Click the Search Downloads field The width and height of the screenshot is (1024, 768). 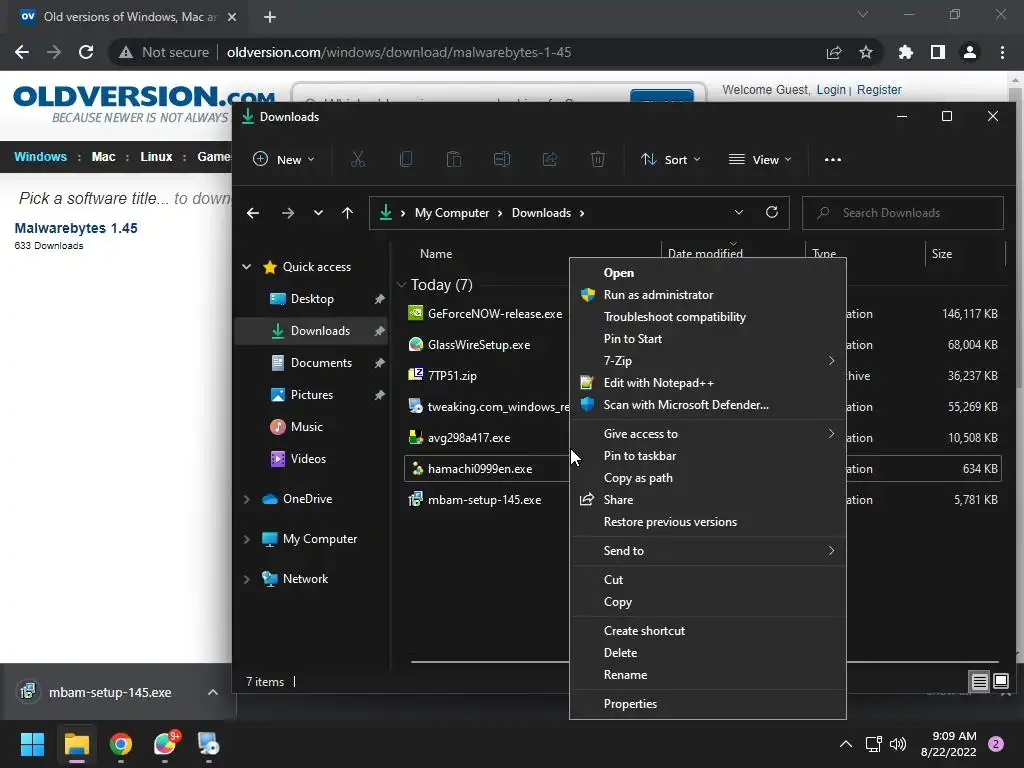903,213
